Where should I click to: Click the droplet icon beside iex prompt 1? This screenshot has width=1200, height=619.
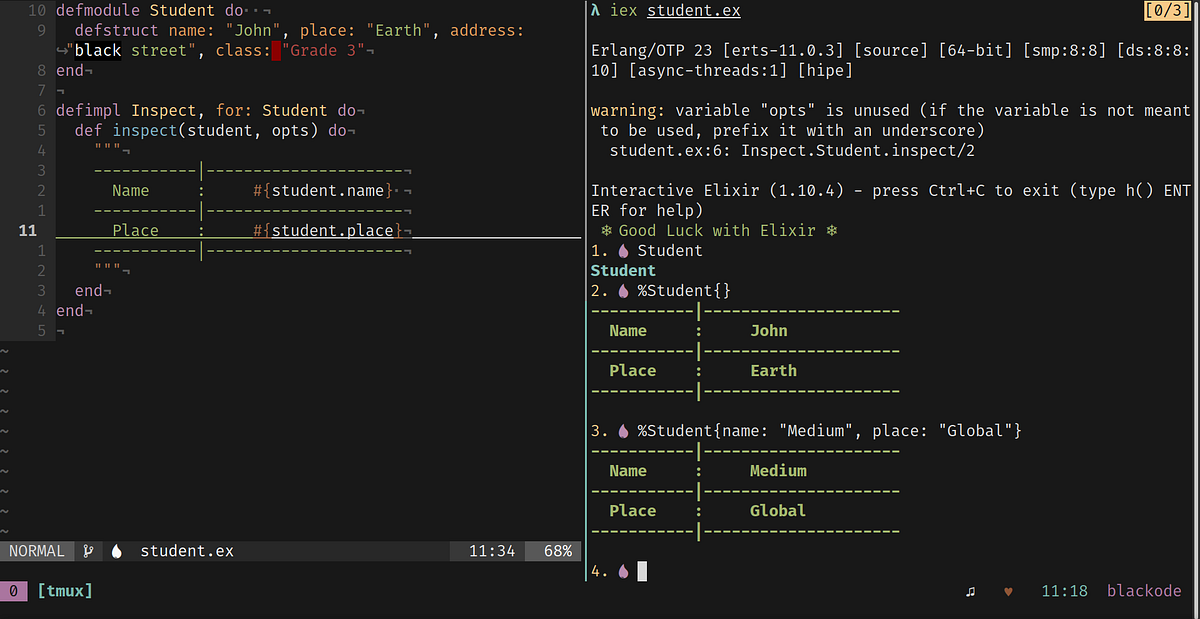pos(622,250)
